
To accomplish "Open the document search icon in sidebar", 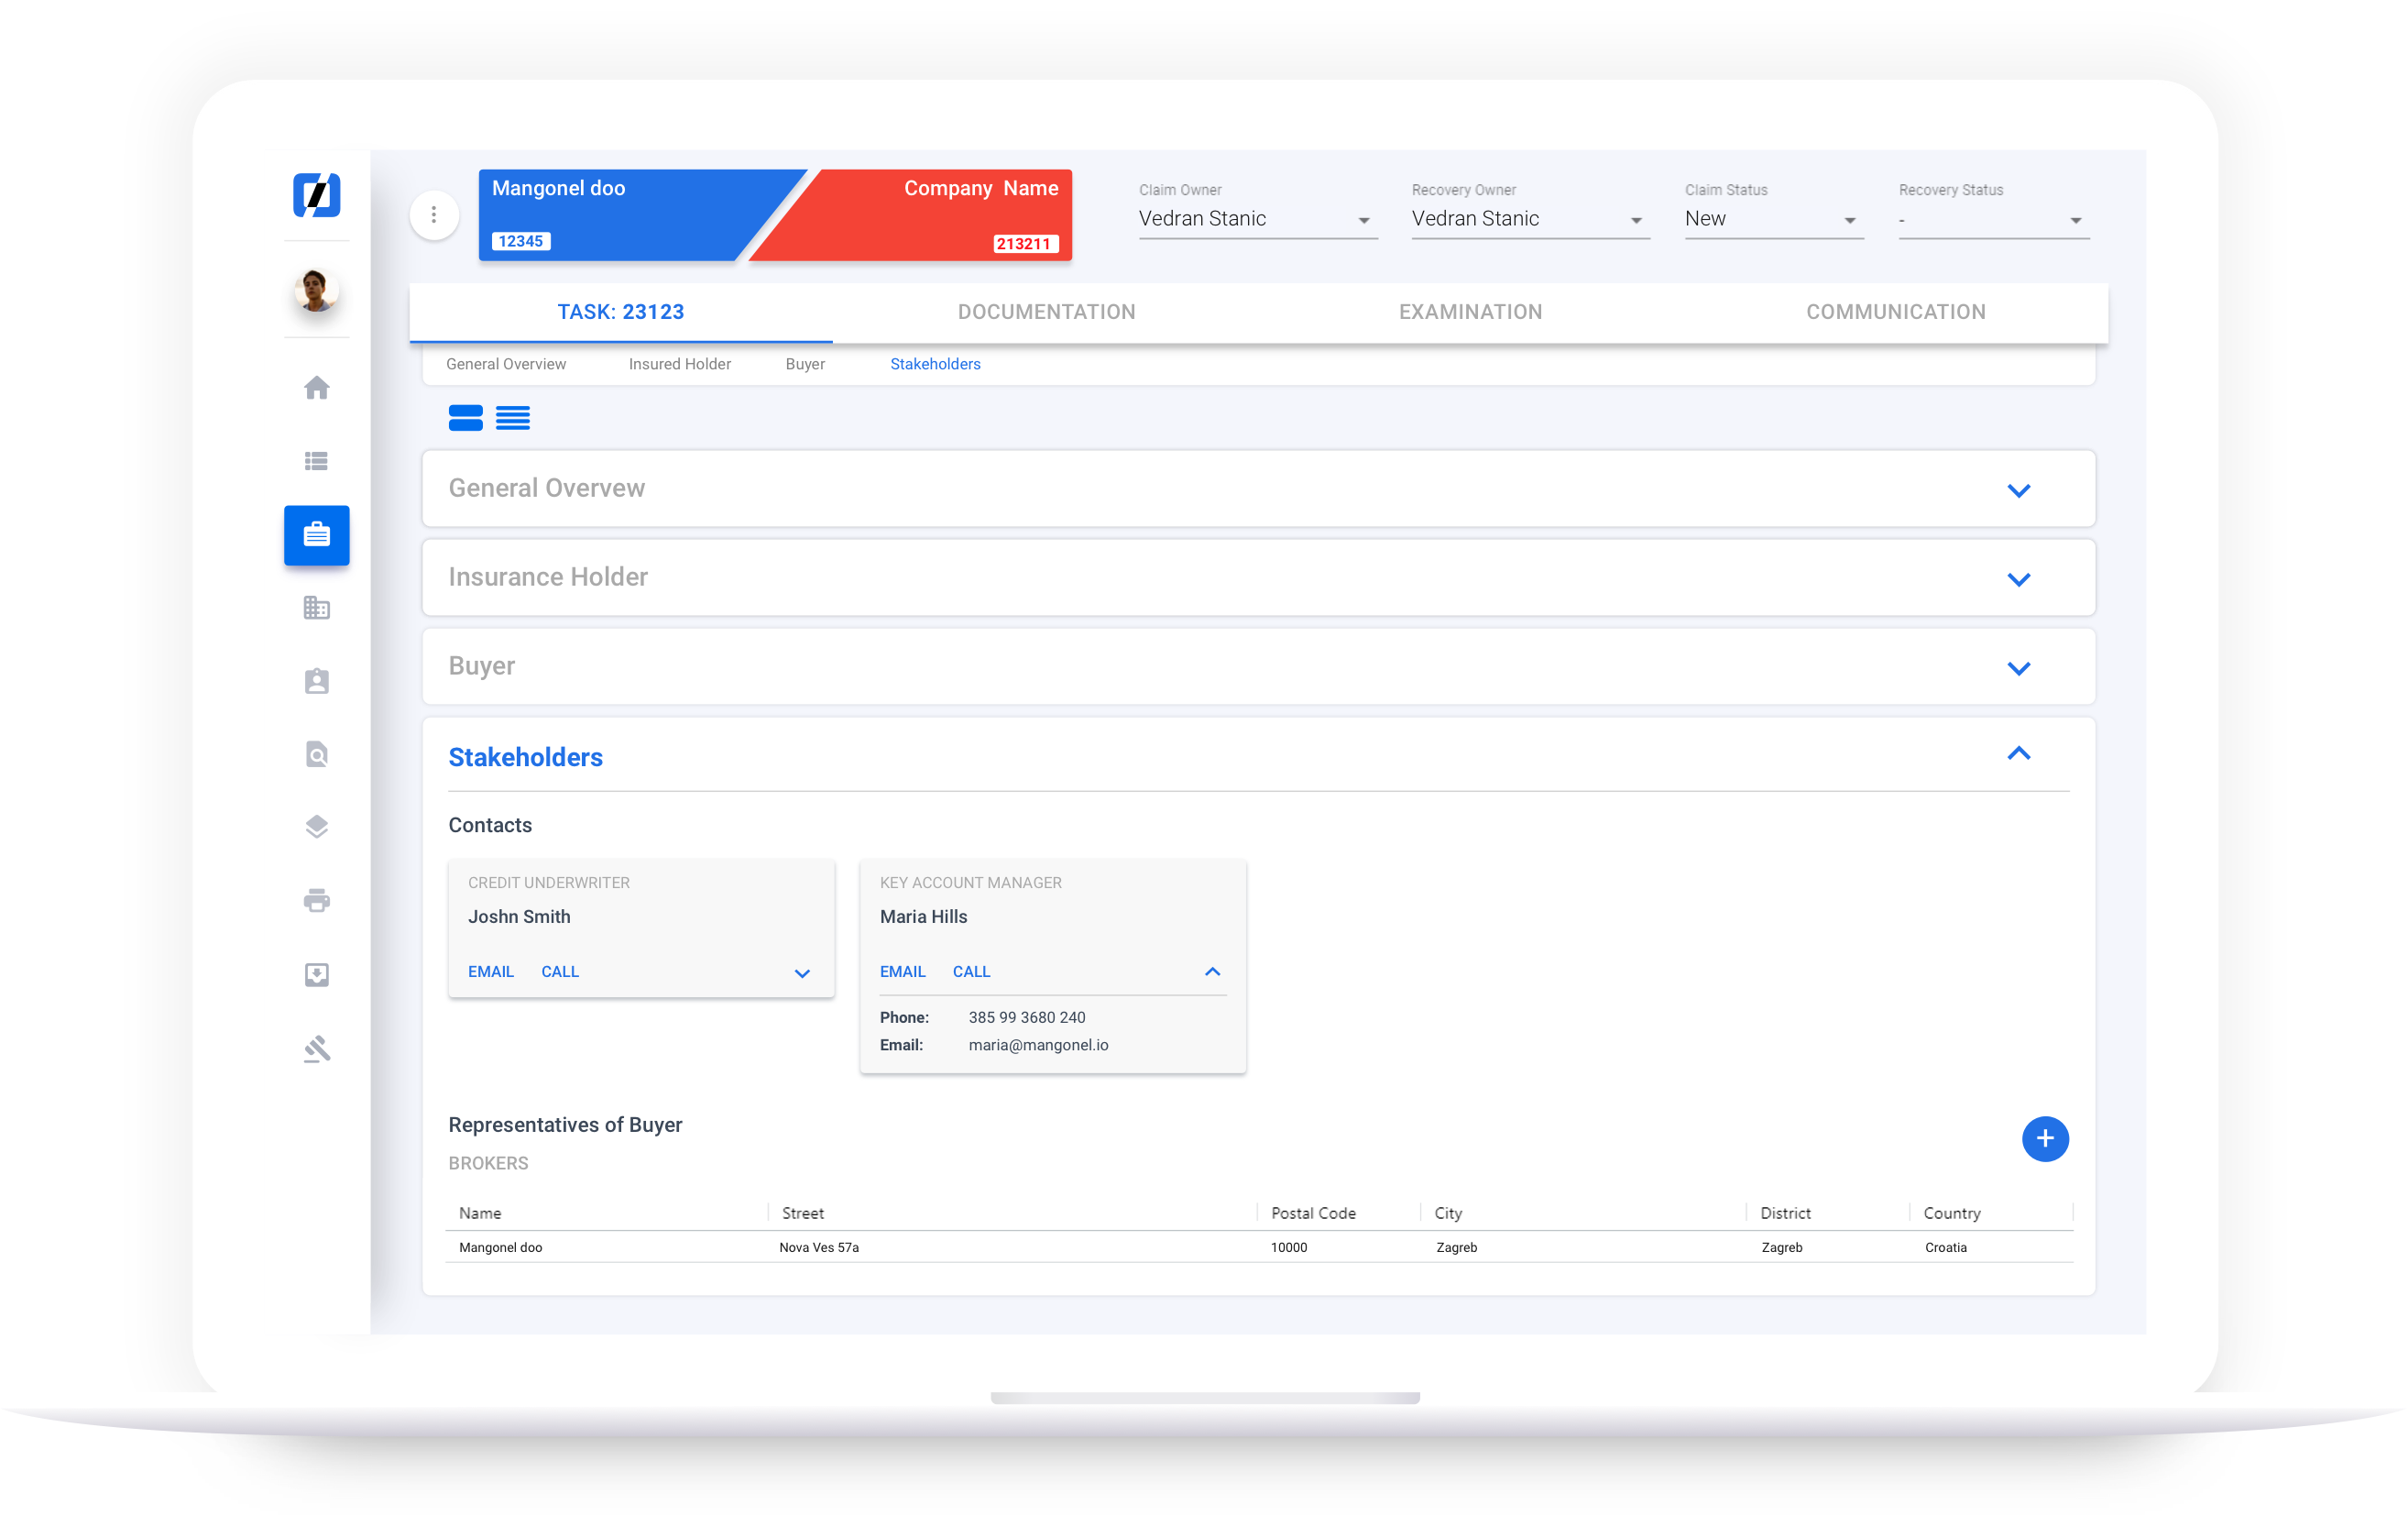I will (316, 754).
